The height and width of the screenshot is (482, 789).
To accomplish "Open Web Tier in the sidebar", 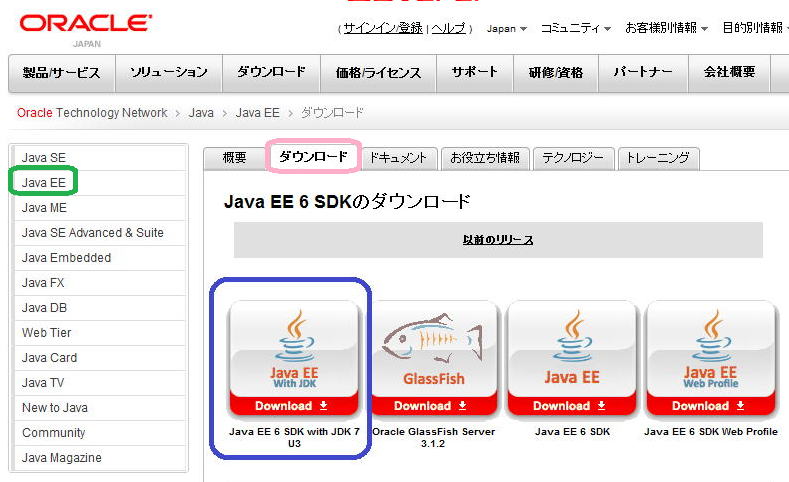I will pyautogui.click(x=100, y=333).
